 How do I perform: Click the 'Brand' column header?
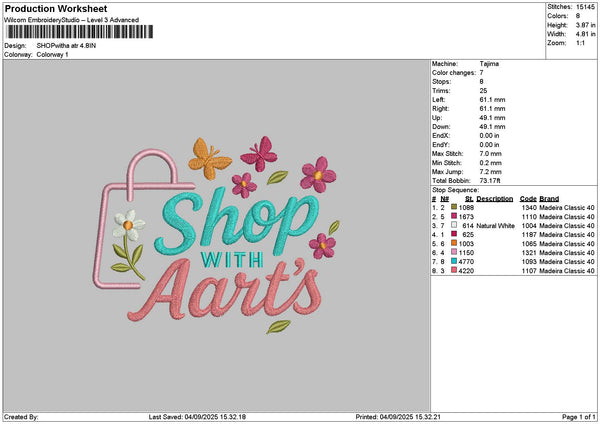(549, 199)
